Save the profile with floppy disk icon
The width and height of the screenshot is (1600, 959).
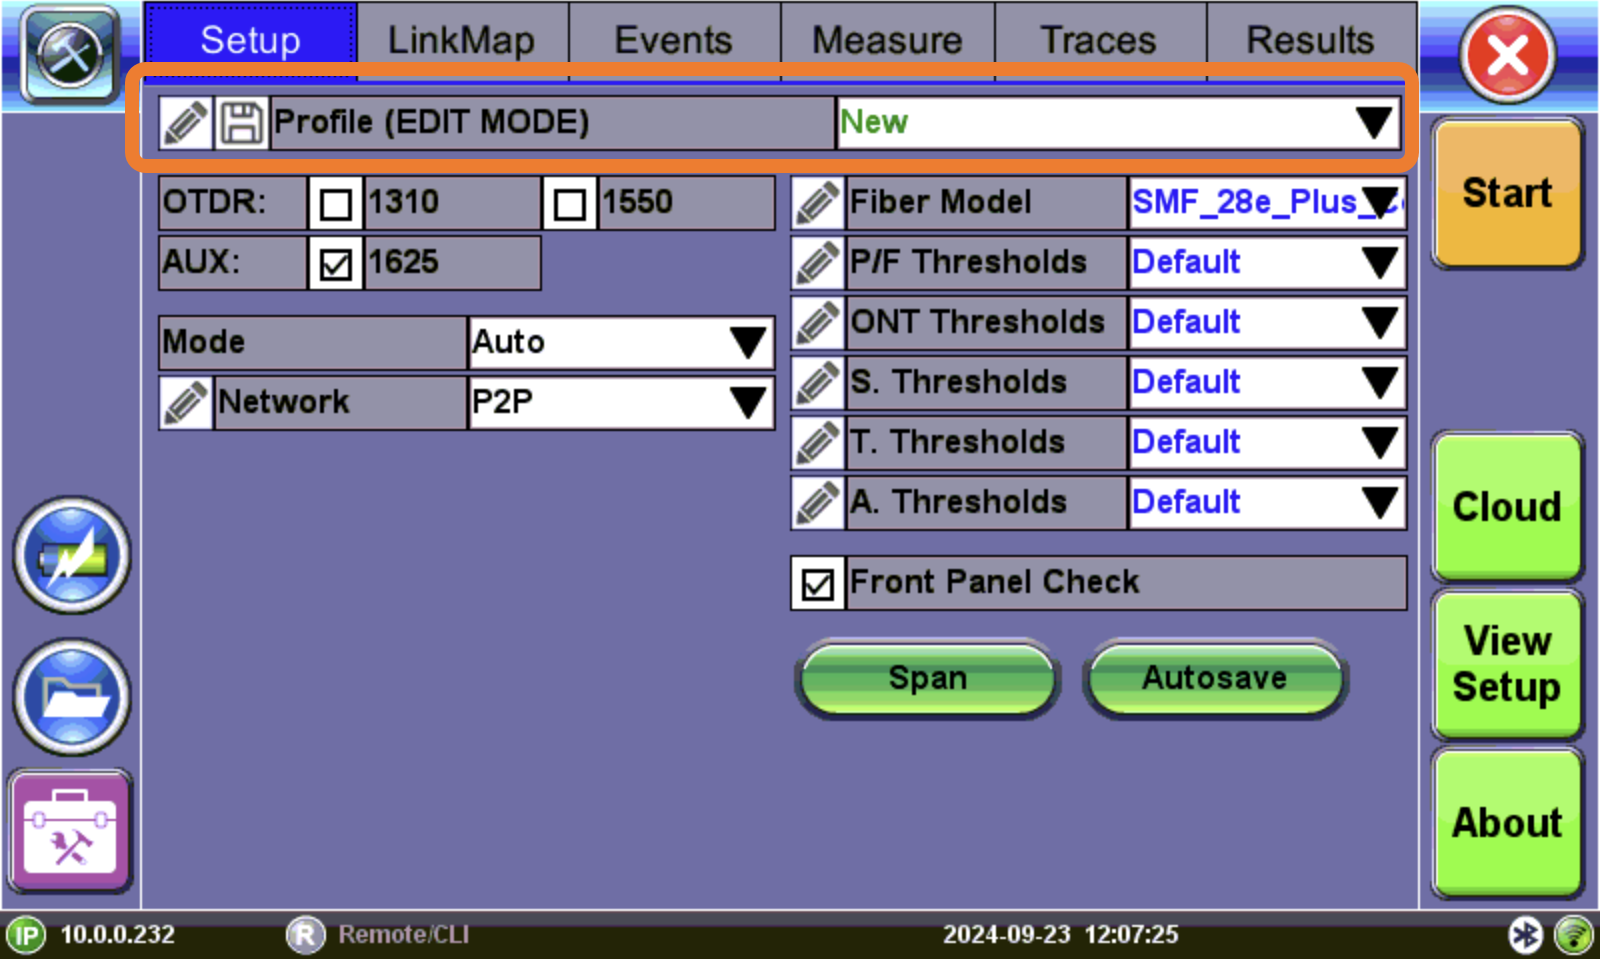[241, 123]
